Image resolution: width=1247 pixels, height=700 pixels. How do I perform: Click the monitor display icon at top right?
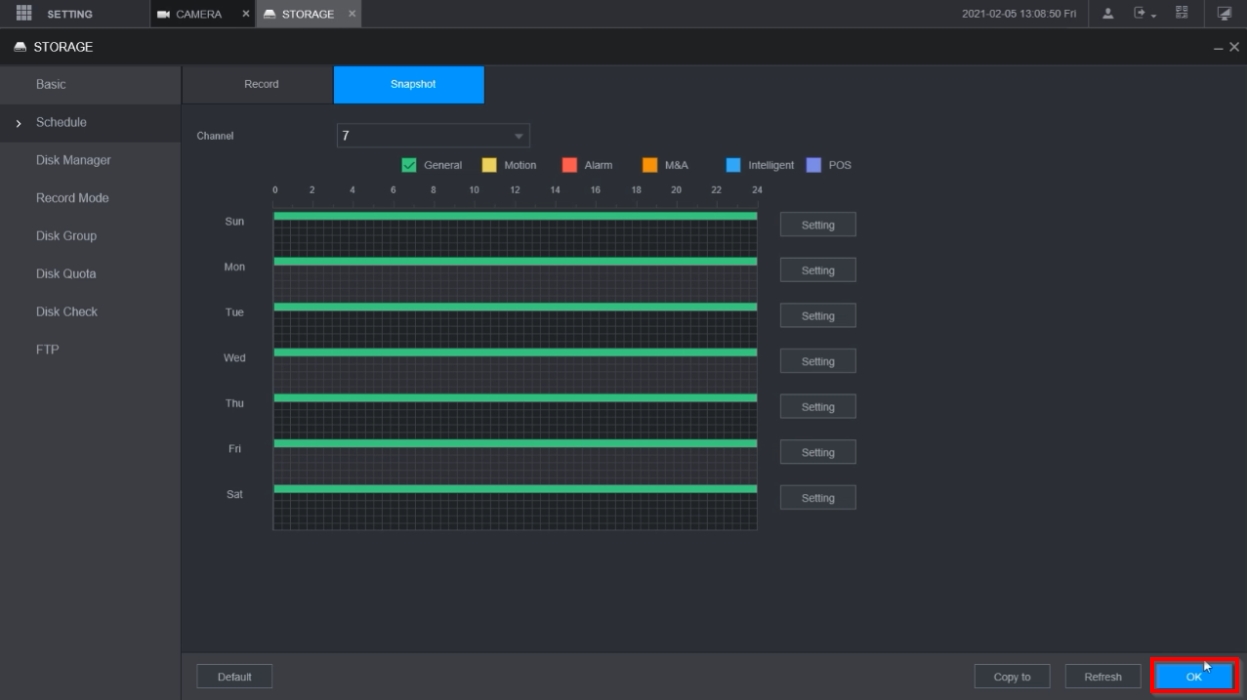[x=1224, y=13]
